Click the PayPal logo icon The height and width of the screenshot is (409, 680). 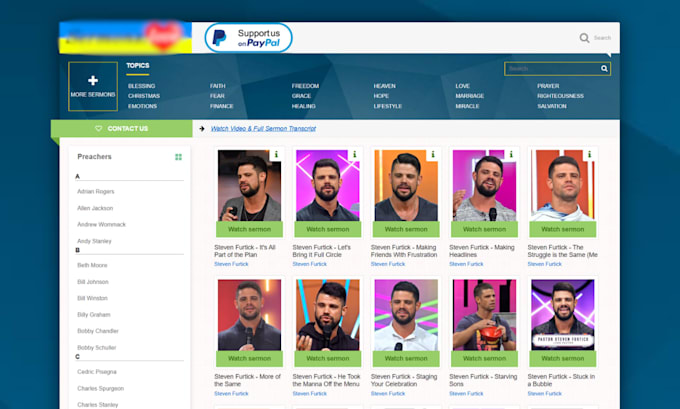[219, 38]
